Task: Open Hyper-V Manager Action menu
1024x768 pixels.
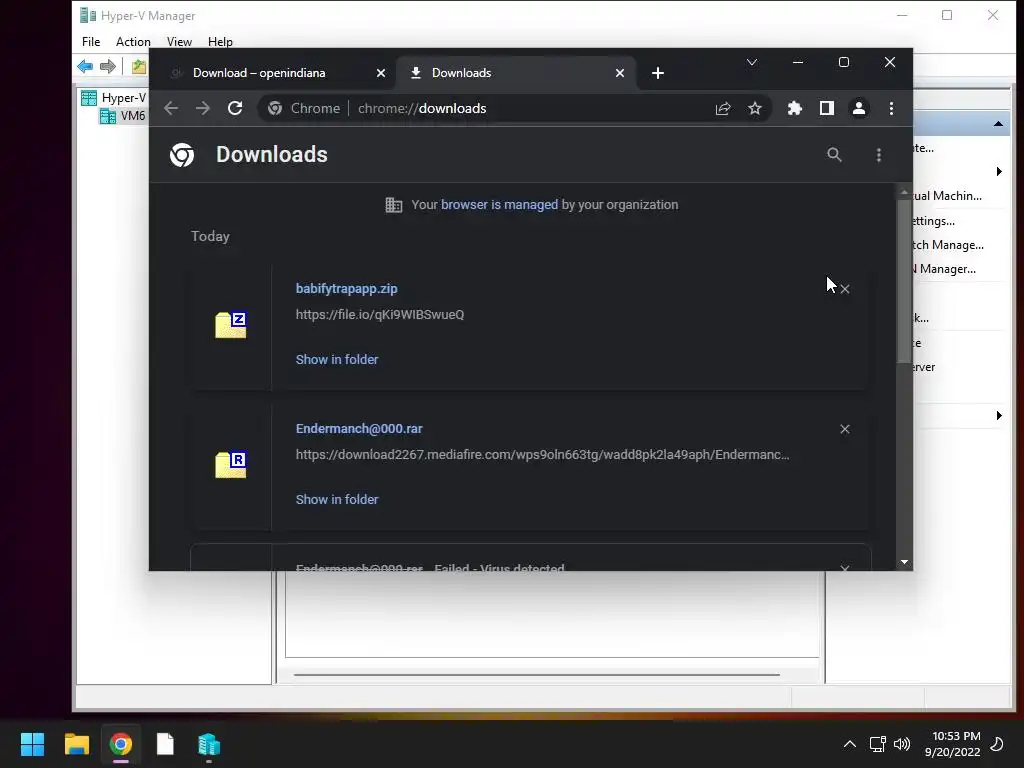Action: point(133,41)
